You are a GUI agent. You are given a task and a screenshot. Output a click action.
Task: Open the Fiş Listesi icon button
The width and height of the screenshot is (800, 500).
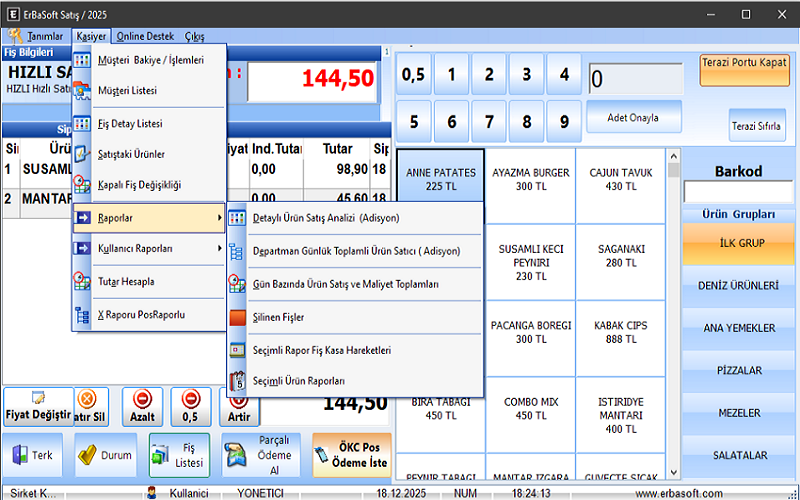pos(179,456)
